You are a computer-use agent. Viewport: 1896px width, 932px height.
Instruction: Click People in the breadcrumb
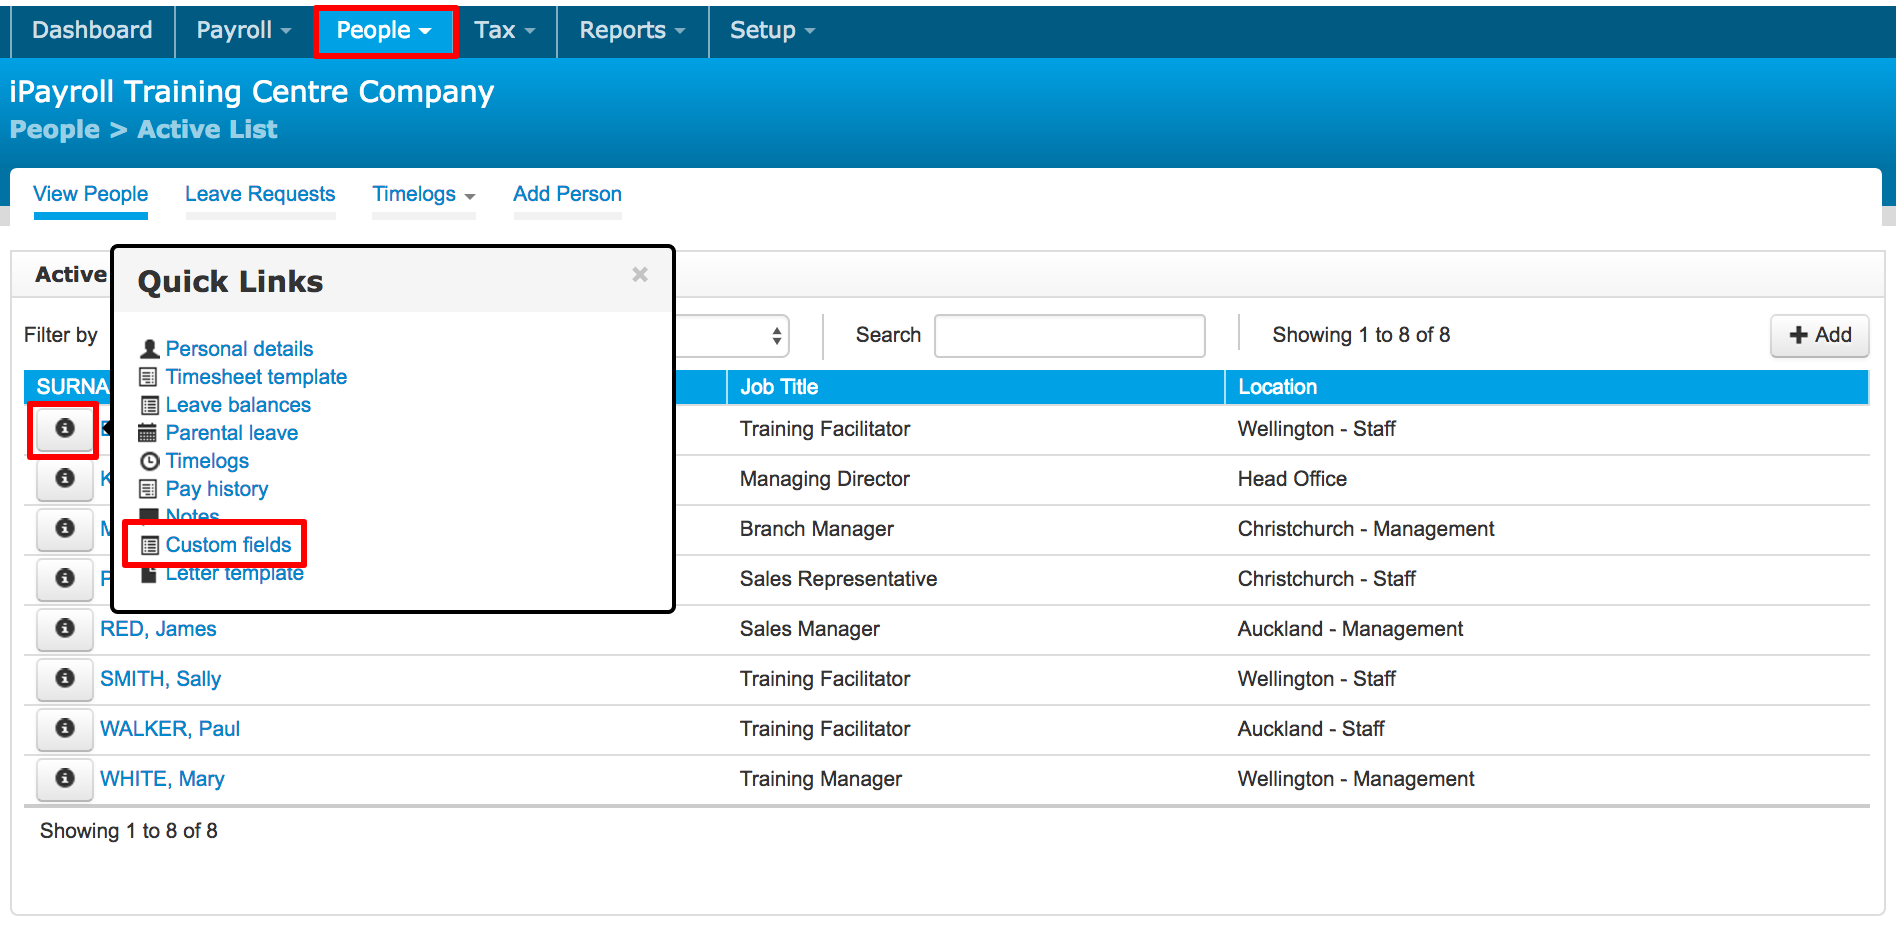click(55, 130)
